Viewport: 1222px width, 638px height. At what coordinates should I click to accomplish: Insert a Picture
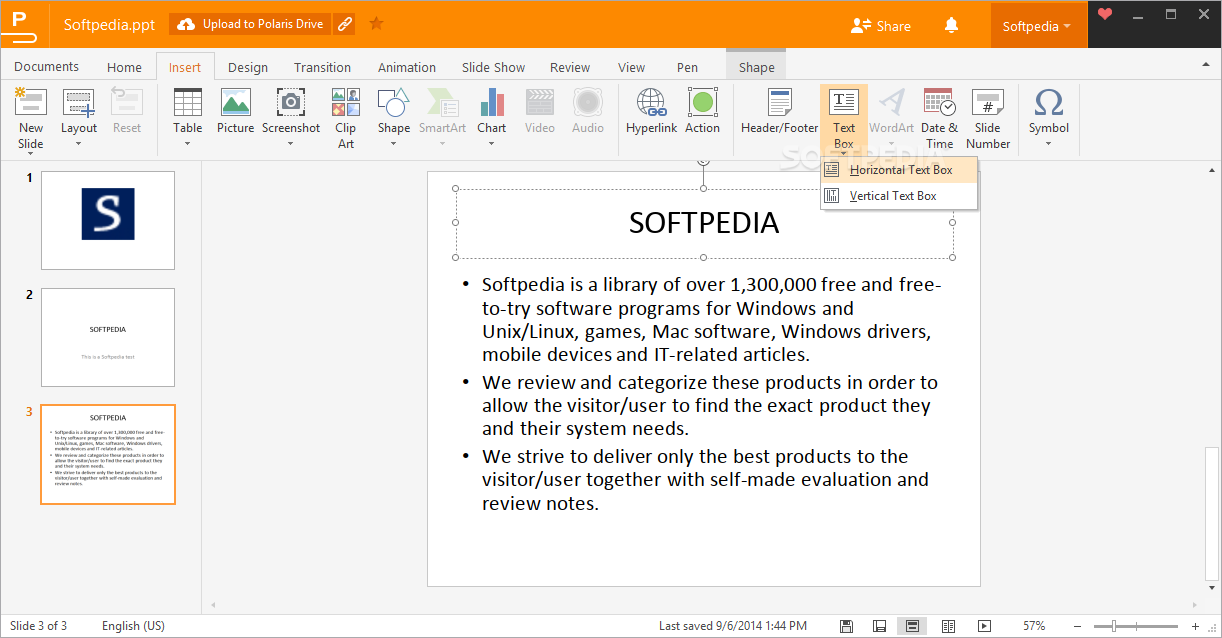(x=236, y=110)
